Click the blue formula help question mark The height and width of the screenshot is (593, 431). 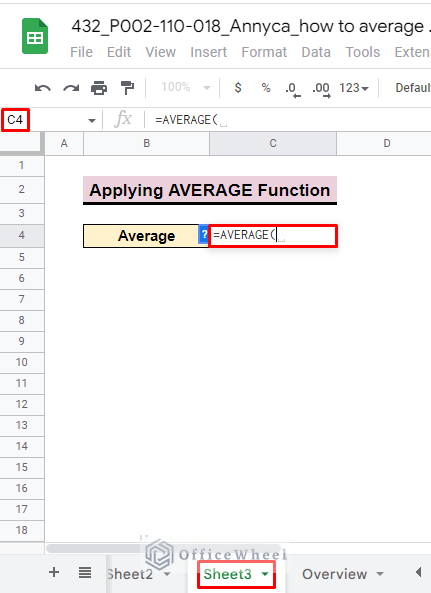203,234
